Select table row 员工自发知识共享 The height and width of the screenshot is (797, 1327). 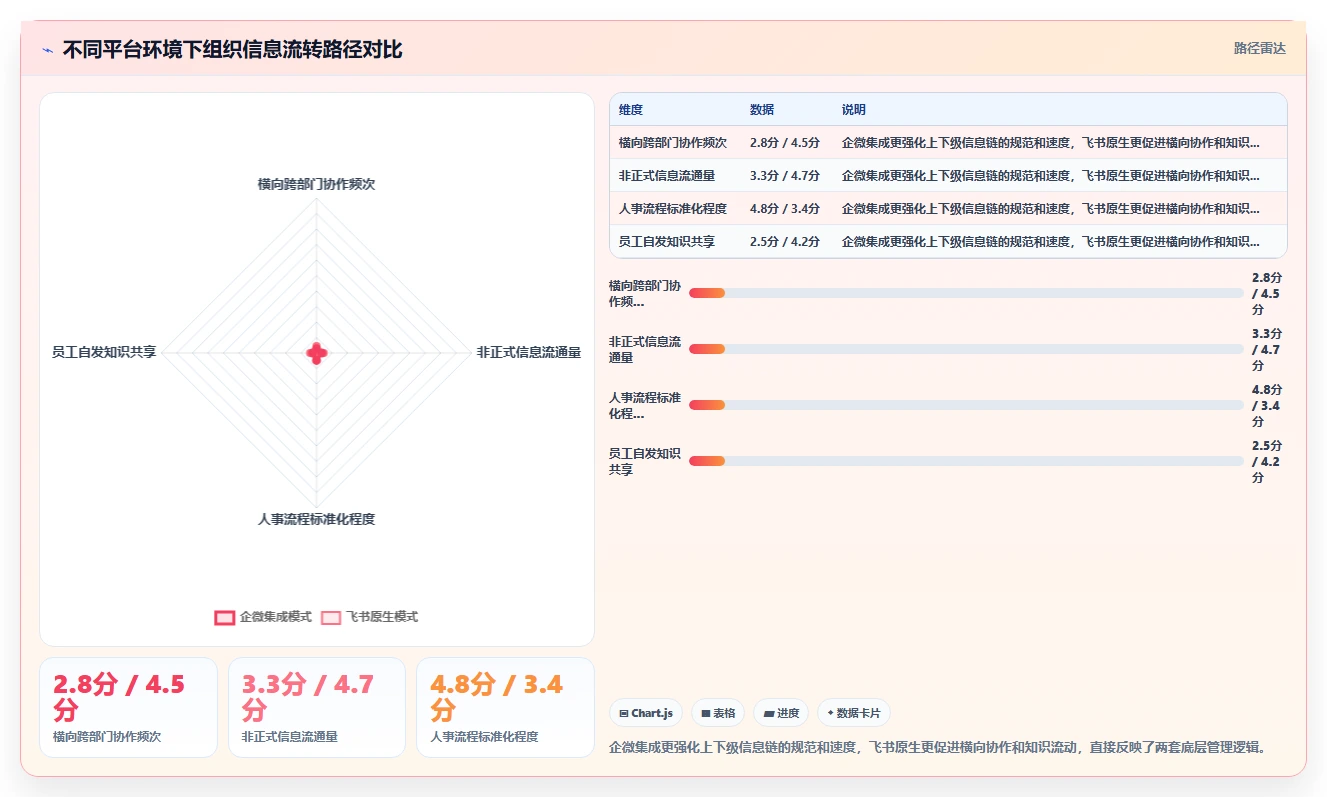[x=948, y=241]
